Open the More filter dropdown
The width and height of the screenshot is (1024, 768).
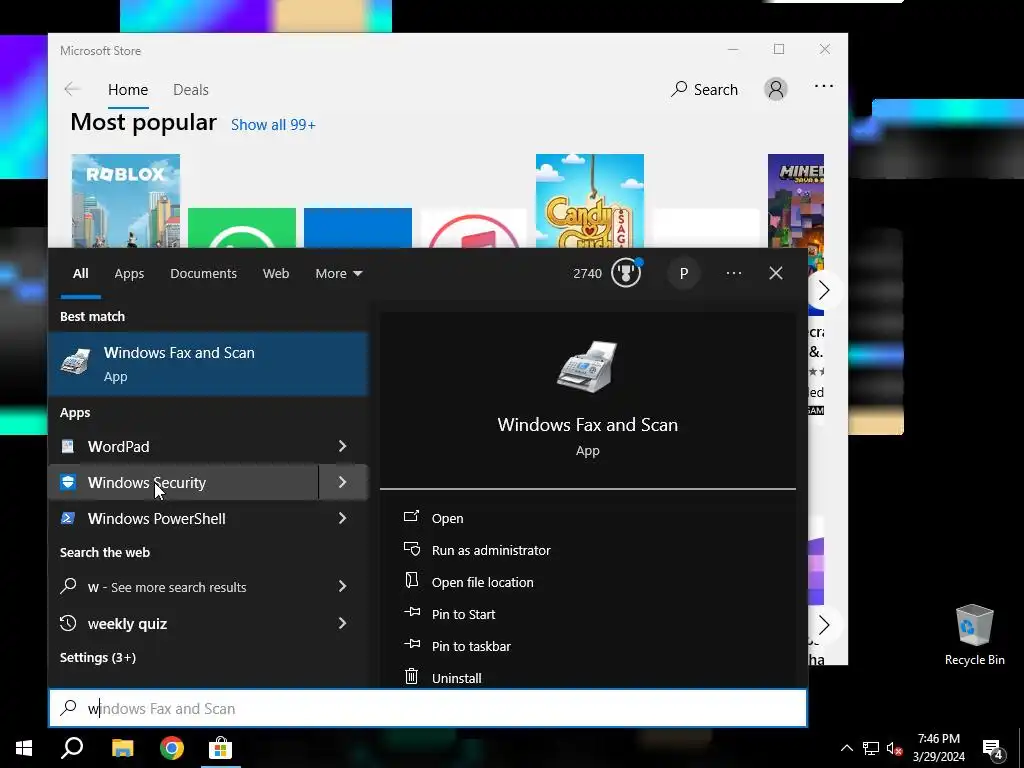point(338,274)
